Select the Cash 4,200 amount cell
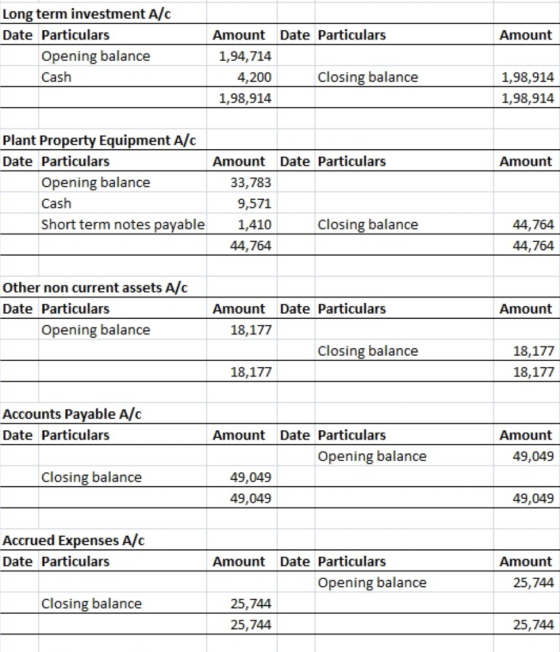Screen dimensions: 560x652 tap(254, 77)
